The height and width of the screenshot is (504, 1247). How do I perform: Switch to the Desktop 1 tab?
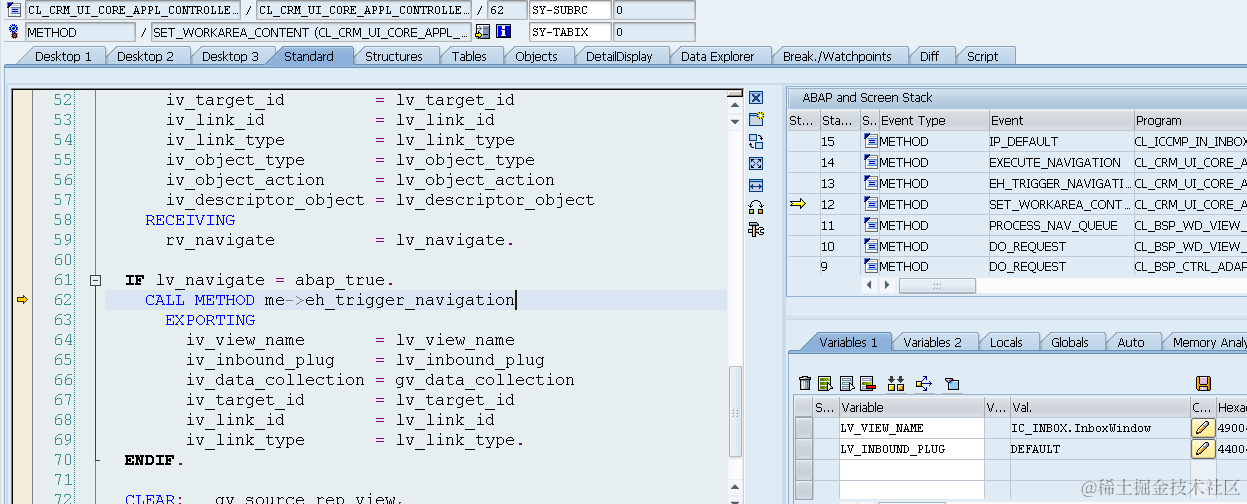coord(63,56)
